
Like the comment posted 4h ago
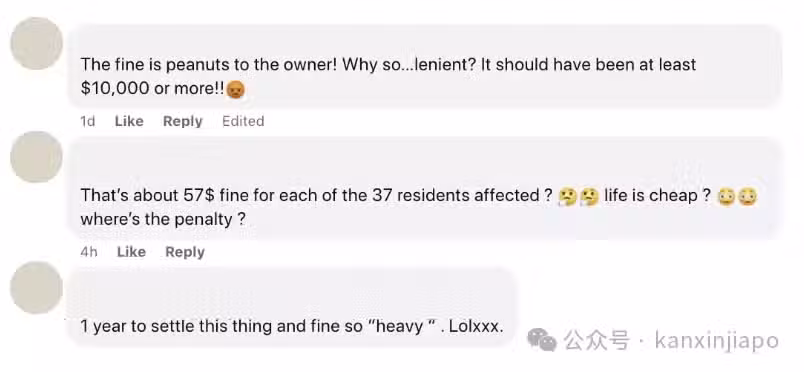(x=131, y=252)
